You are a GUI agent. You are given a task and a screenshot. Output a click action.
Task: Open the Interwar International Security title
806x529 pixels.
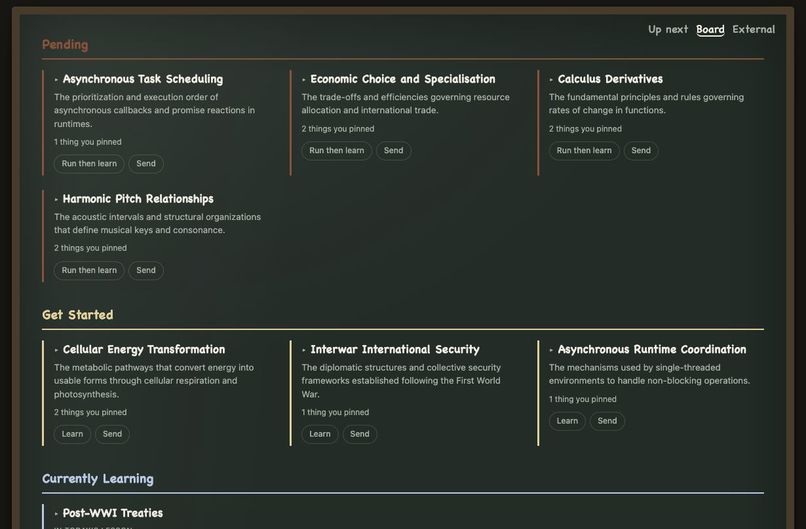(395, 350)
